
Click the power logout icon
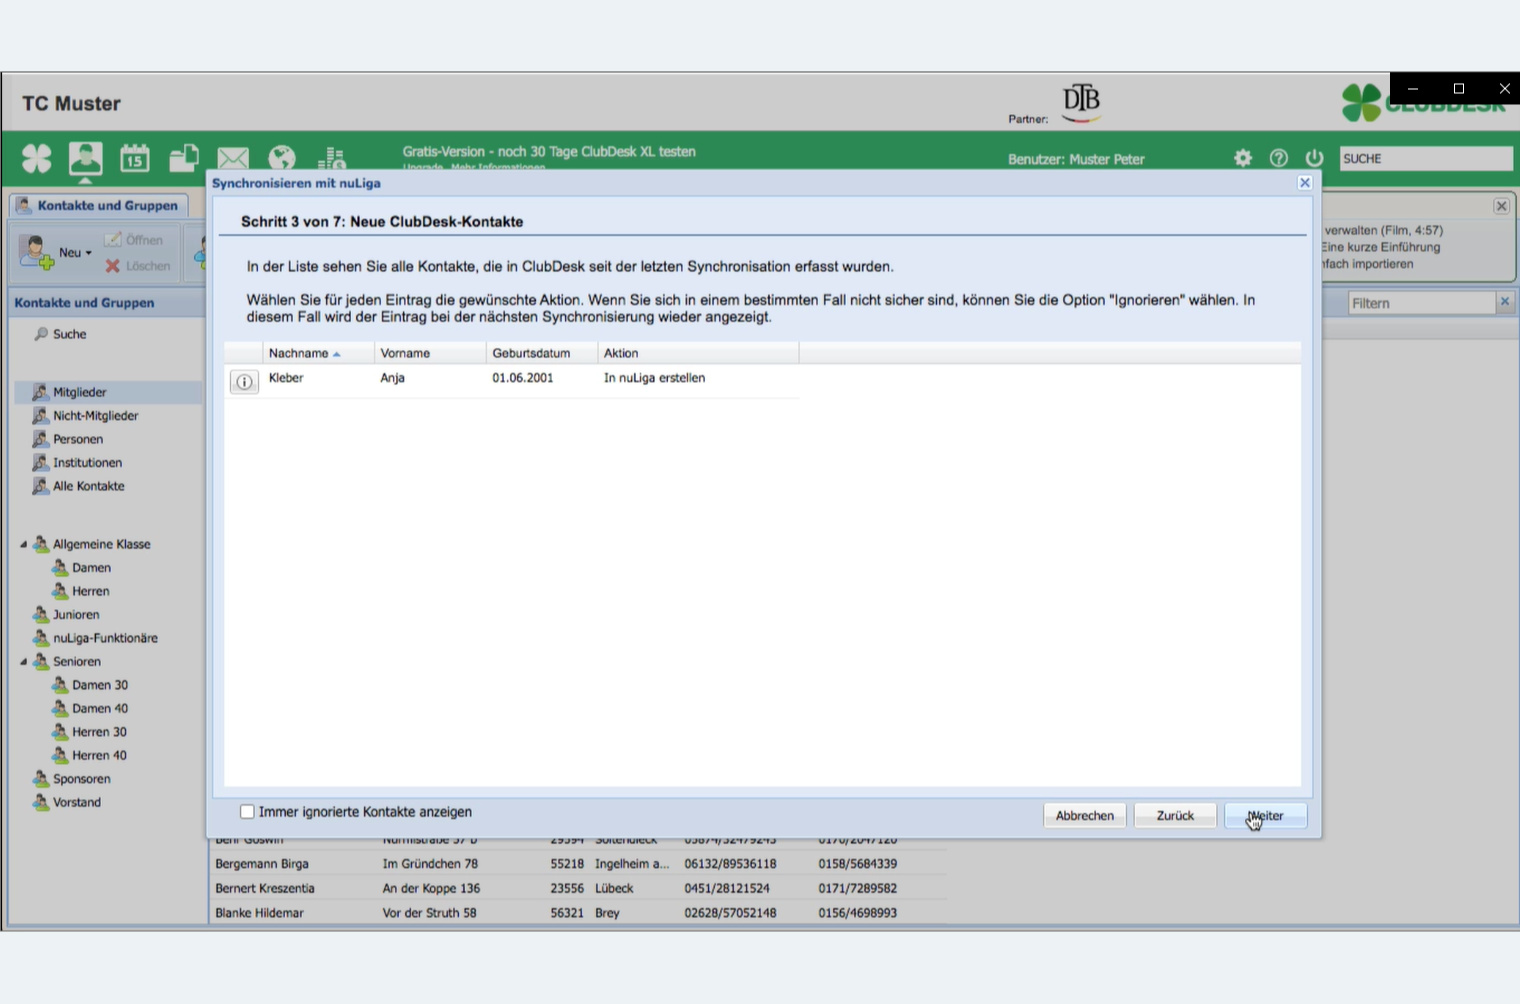[1314, 158]
